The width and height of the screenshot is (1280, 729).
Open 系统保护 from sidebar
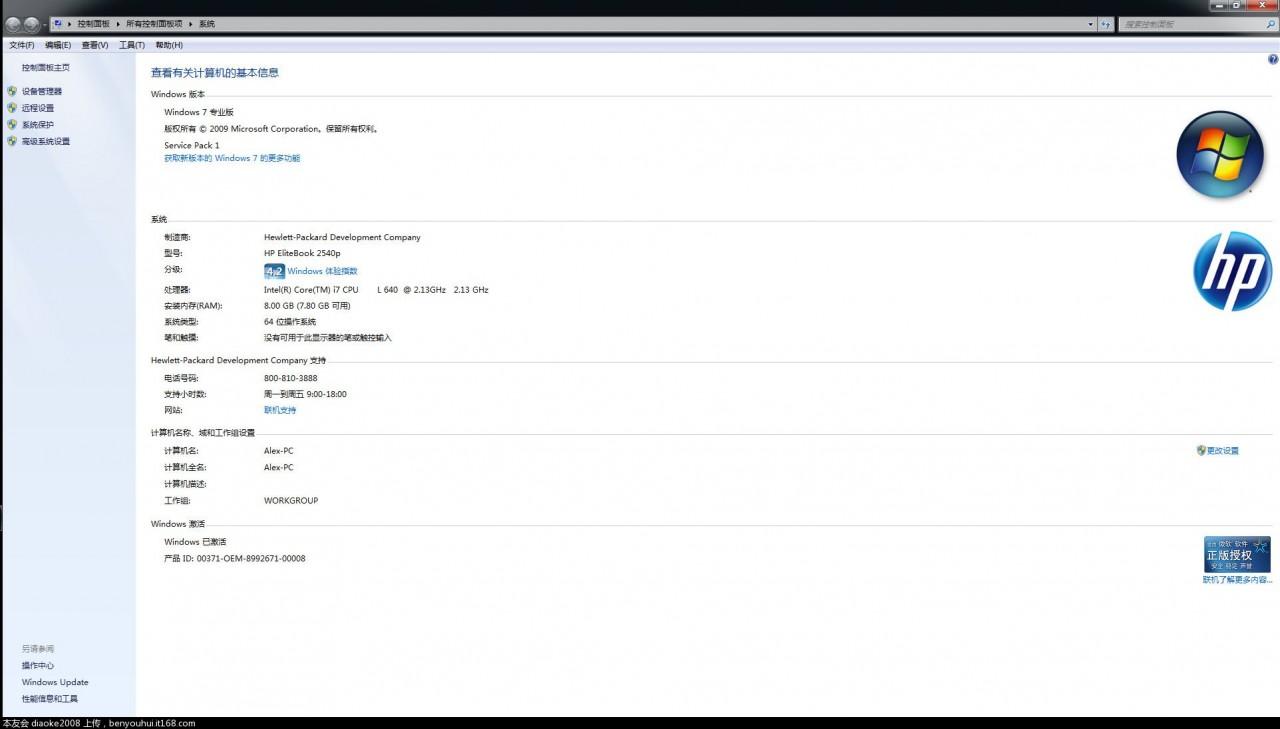38,125
